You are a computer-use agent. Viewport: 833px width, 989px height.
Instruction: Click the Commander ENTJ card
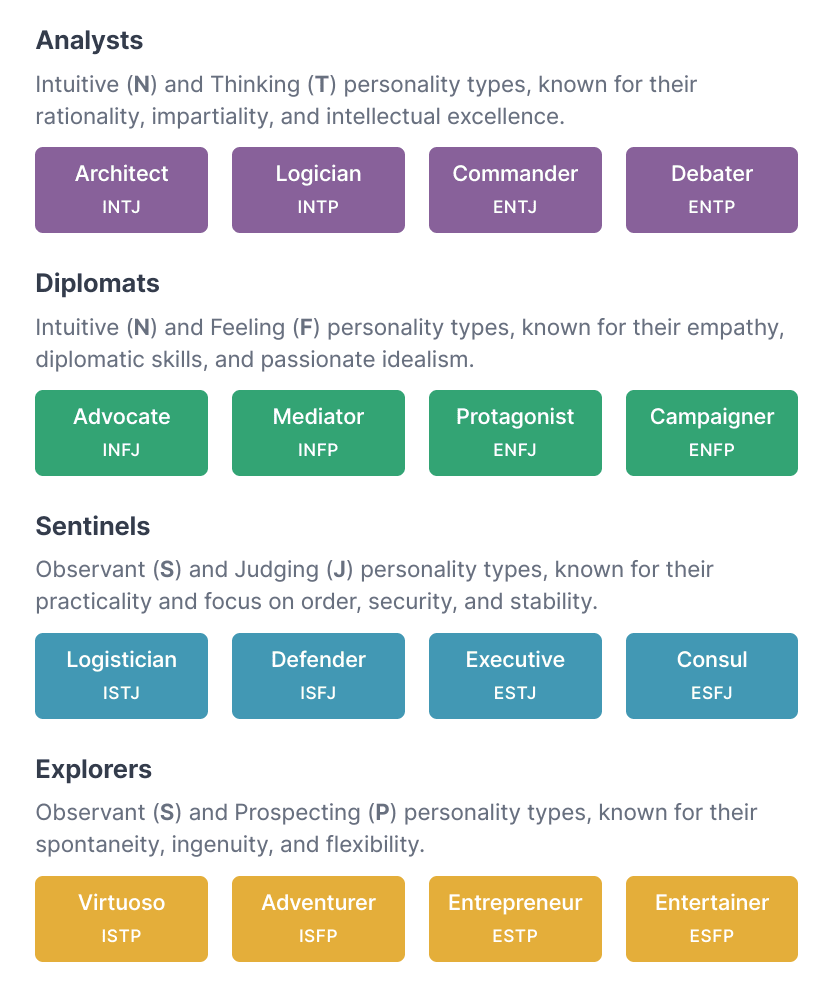pos(515,189)
